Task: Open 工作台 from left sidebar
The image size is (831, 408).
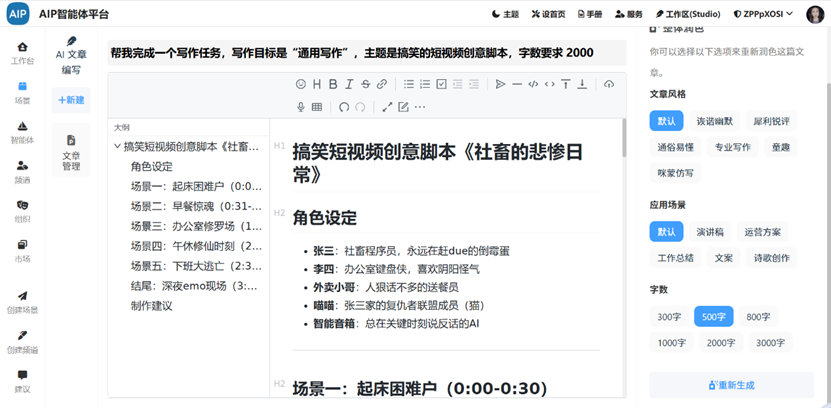Action: (x=22, y=53)
